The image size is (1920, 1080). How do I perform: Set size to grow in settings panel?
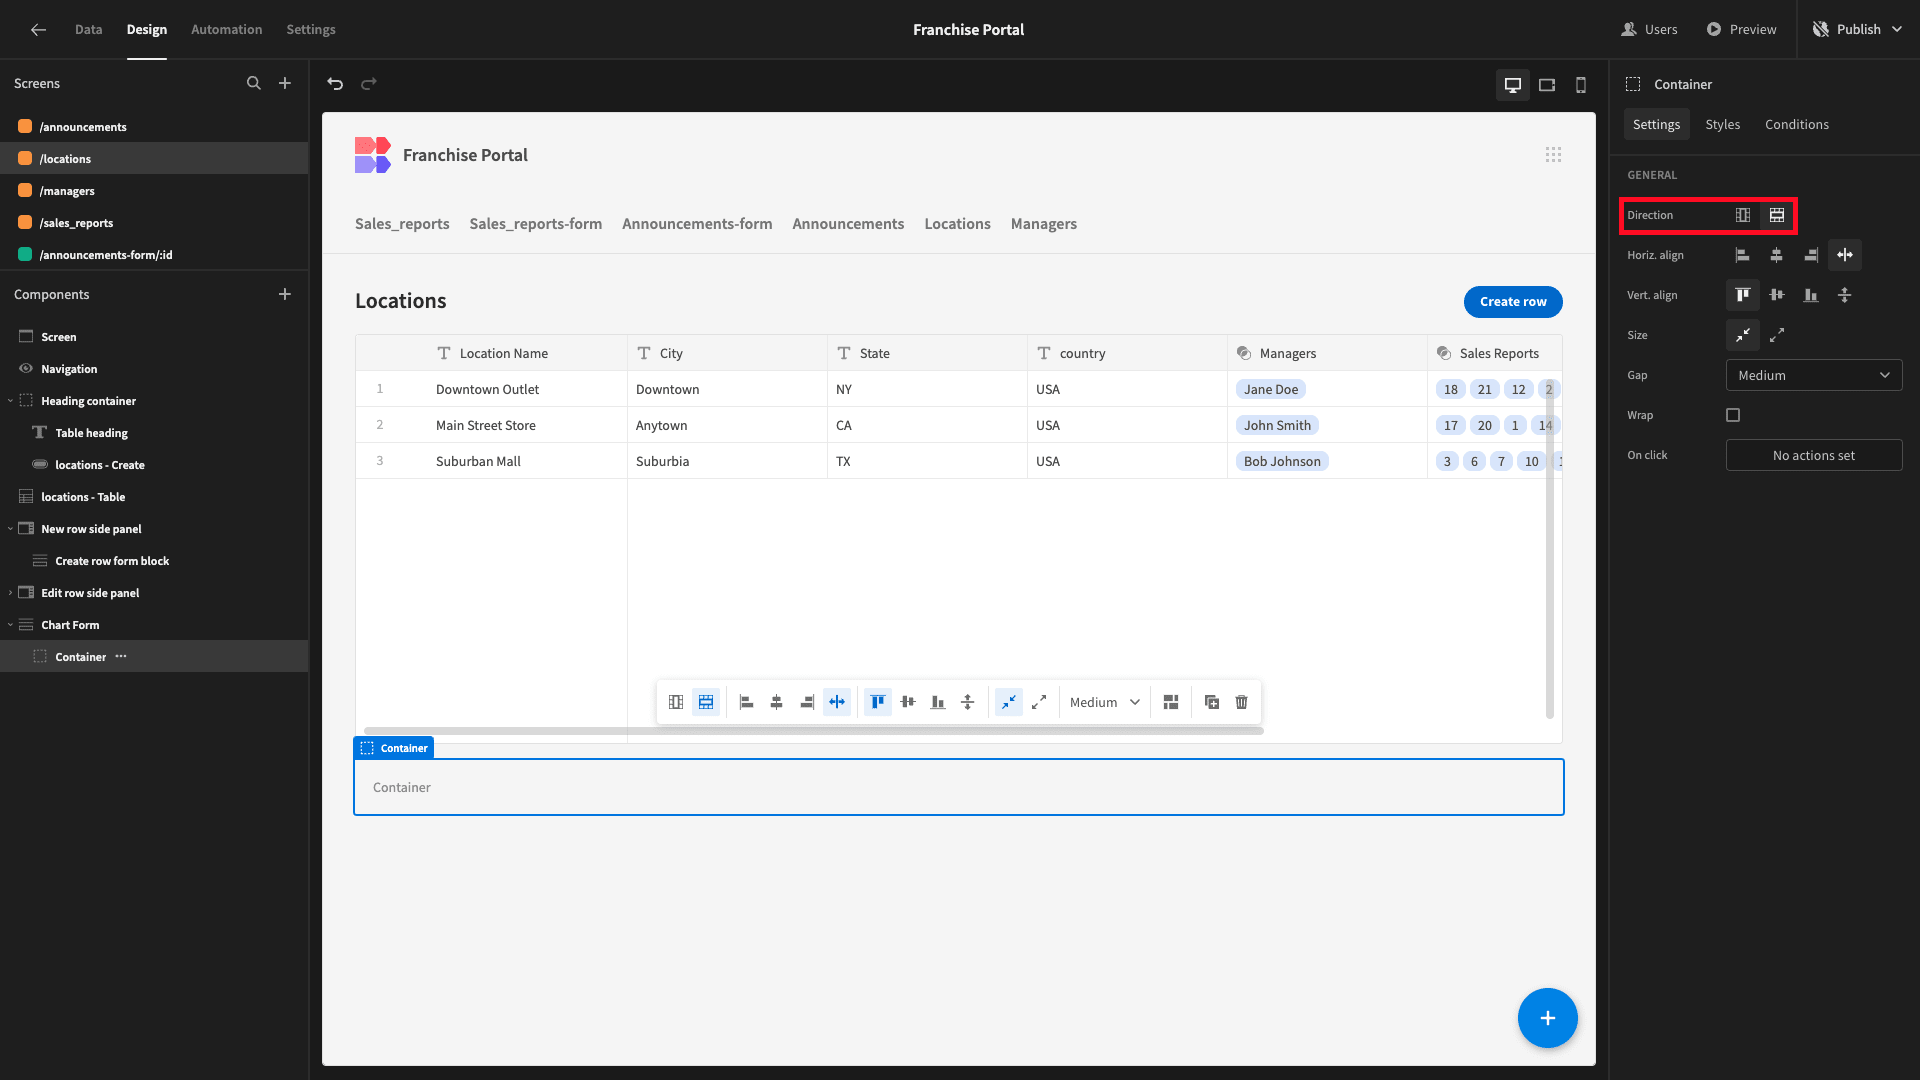pyautogui.click(x=1777, y=335)
